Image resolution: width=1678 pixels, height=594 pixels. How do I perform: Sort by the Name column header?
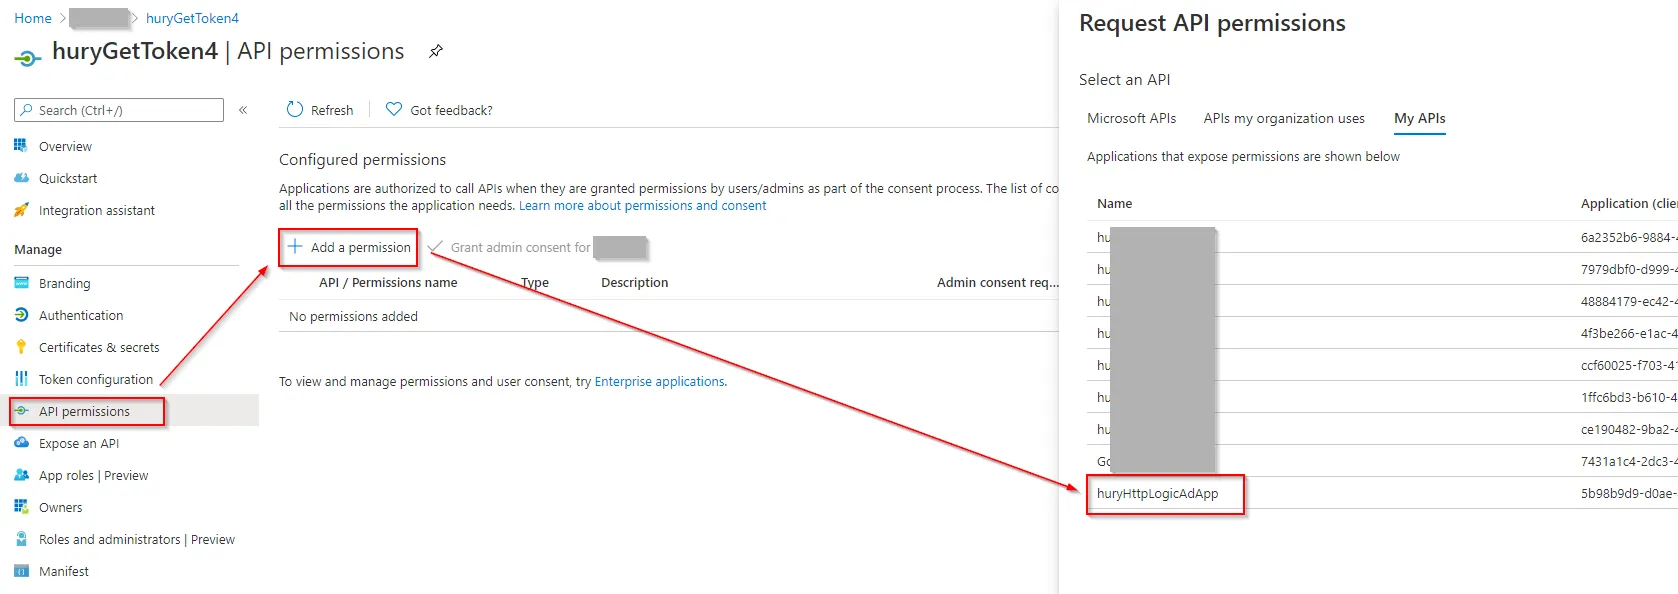point(1114,203)
